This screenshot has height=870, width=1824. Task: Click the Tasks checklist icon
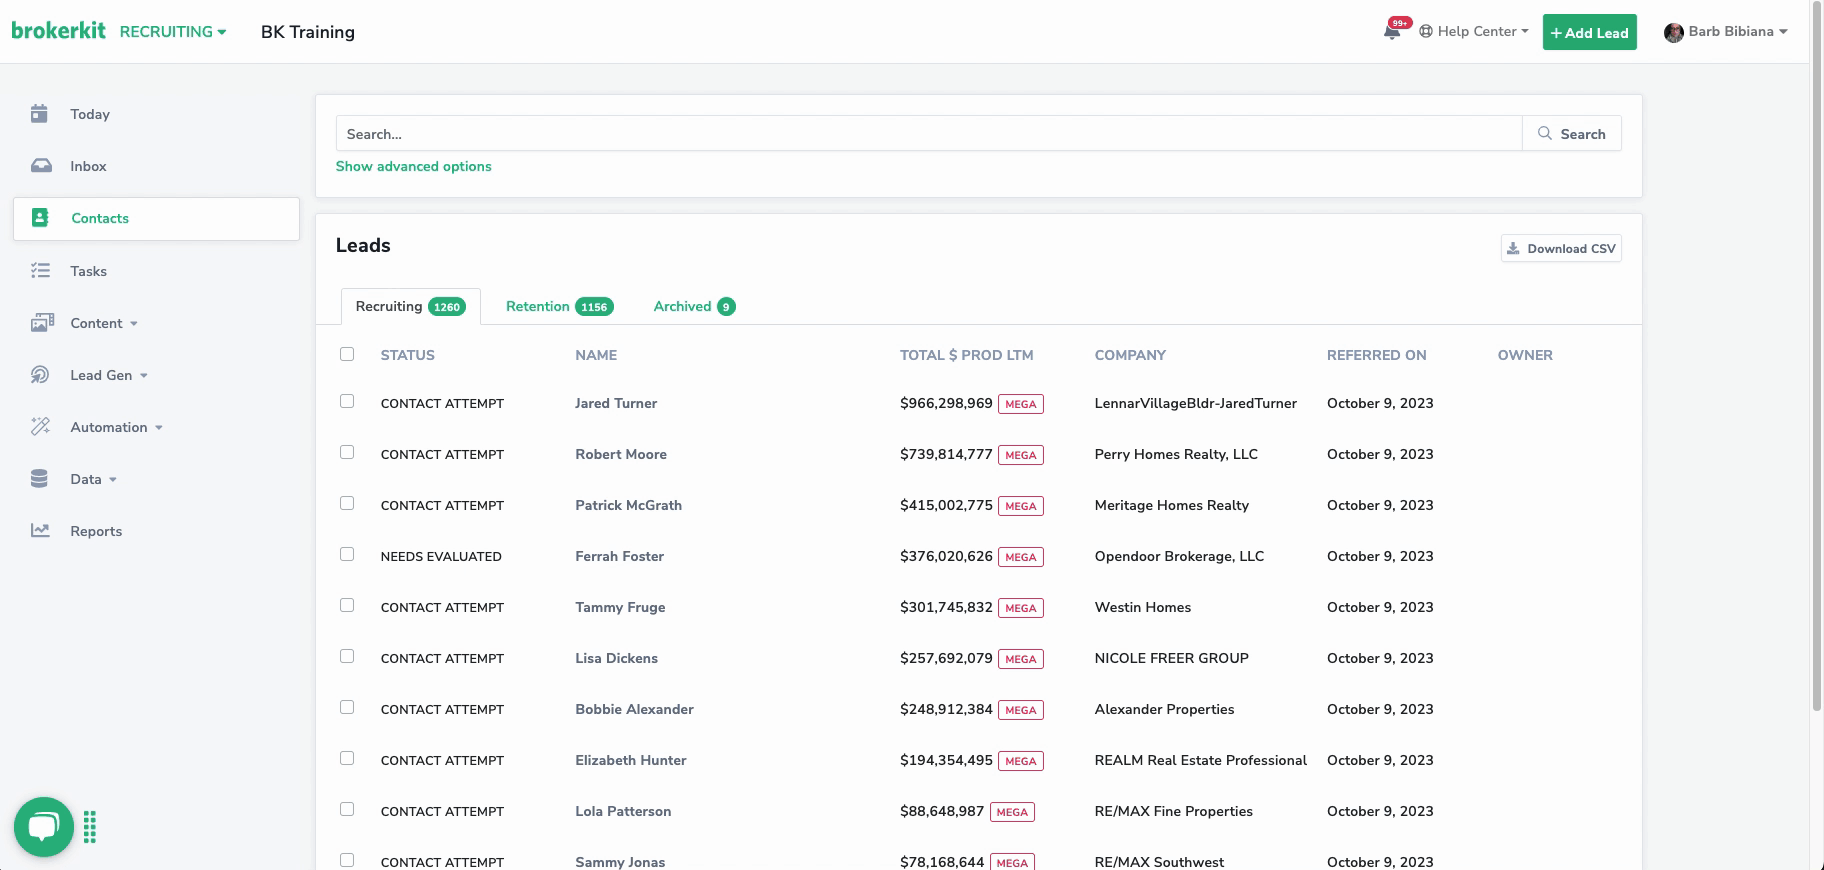pos(40,271)
